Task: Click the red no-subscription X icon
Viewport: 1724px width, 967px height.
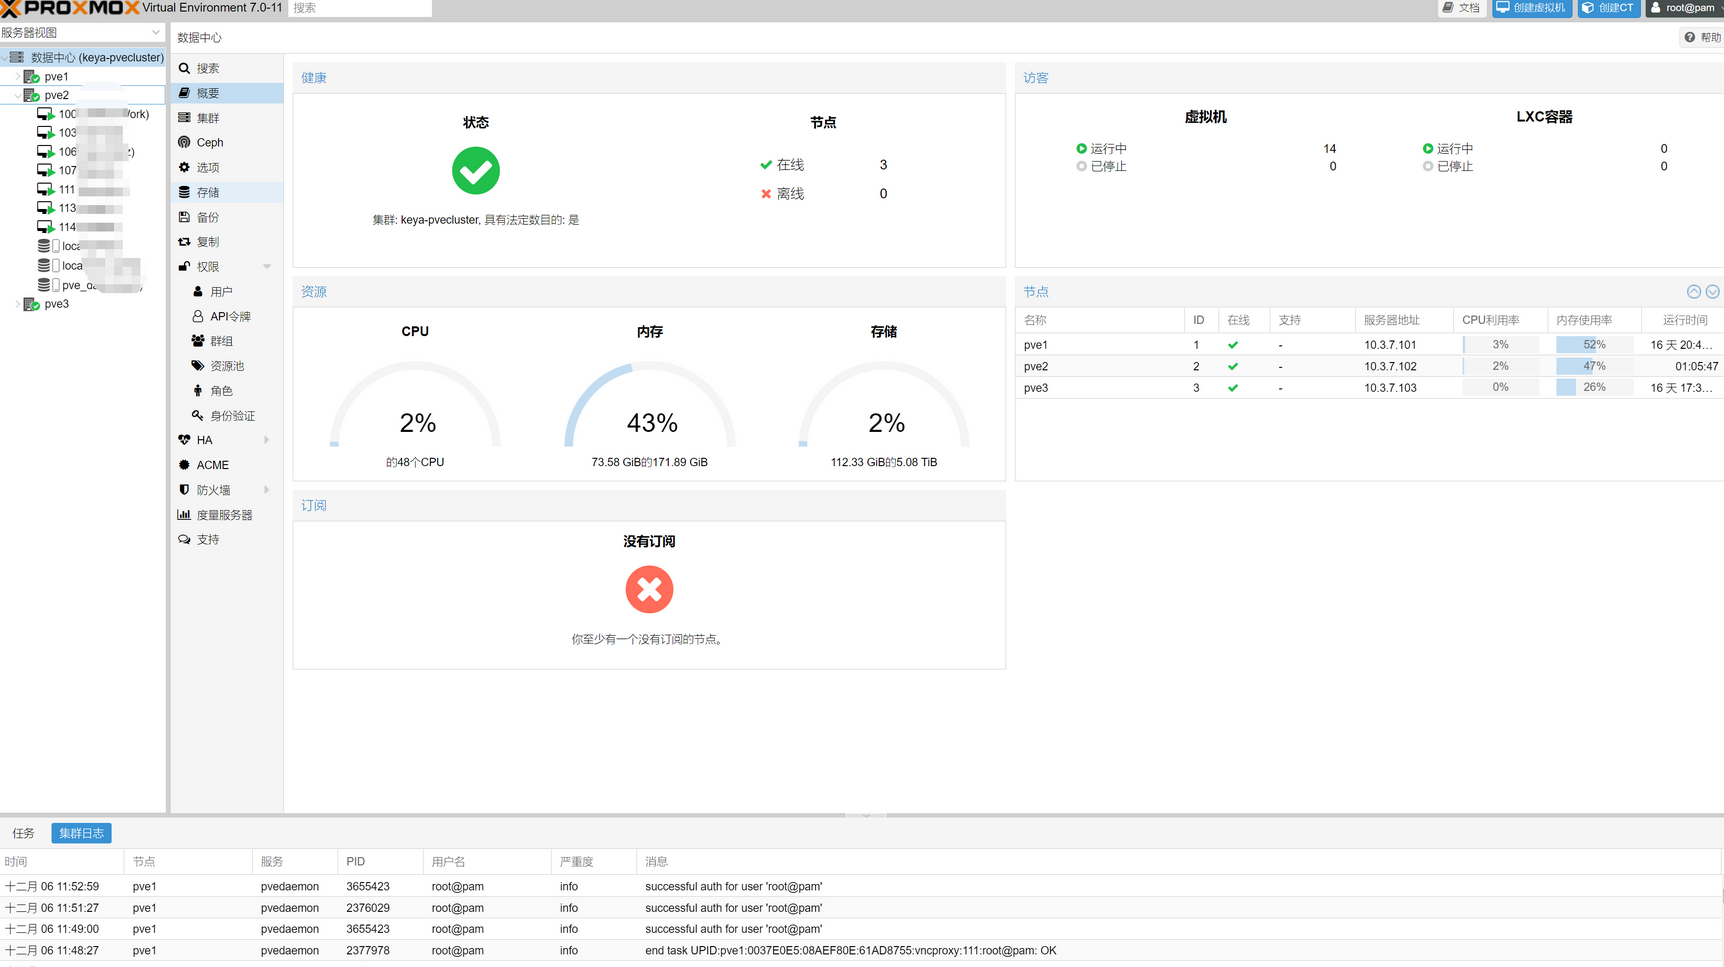Action: click(650, 590)
